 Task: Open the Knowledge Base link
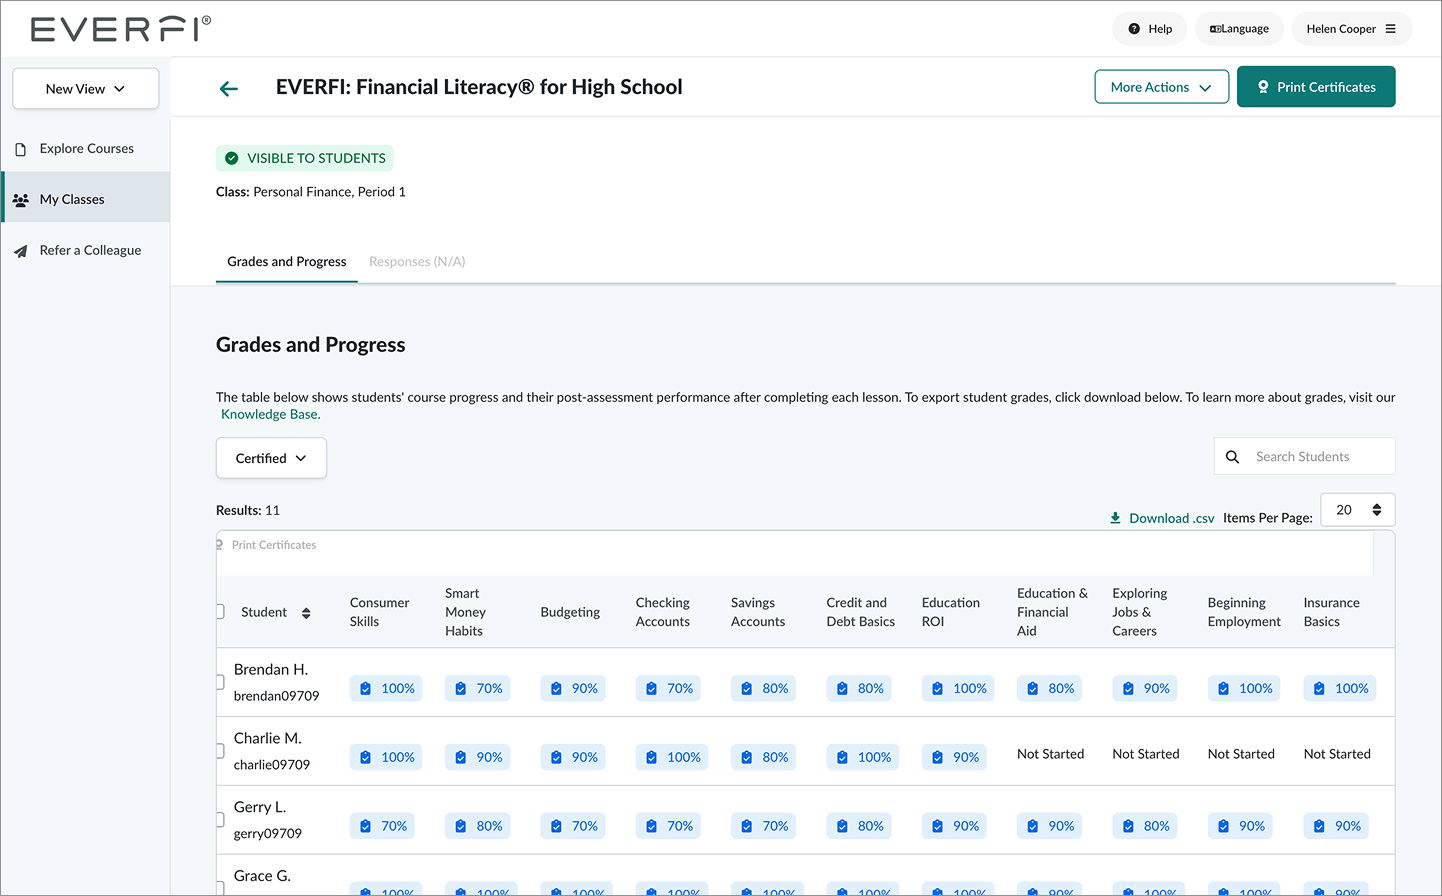point(270,414)
